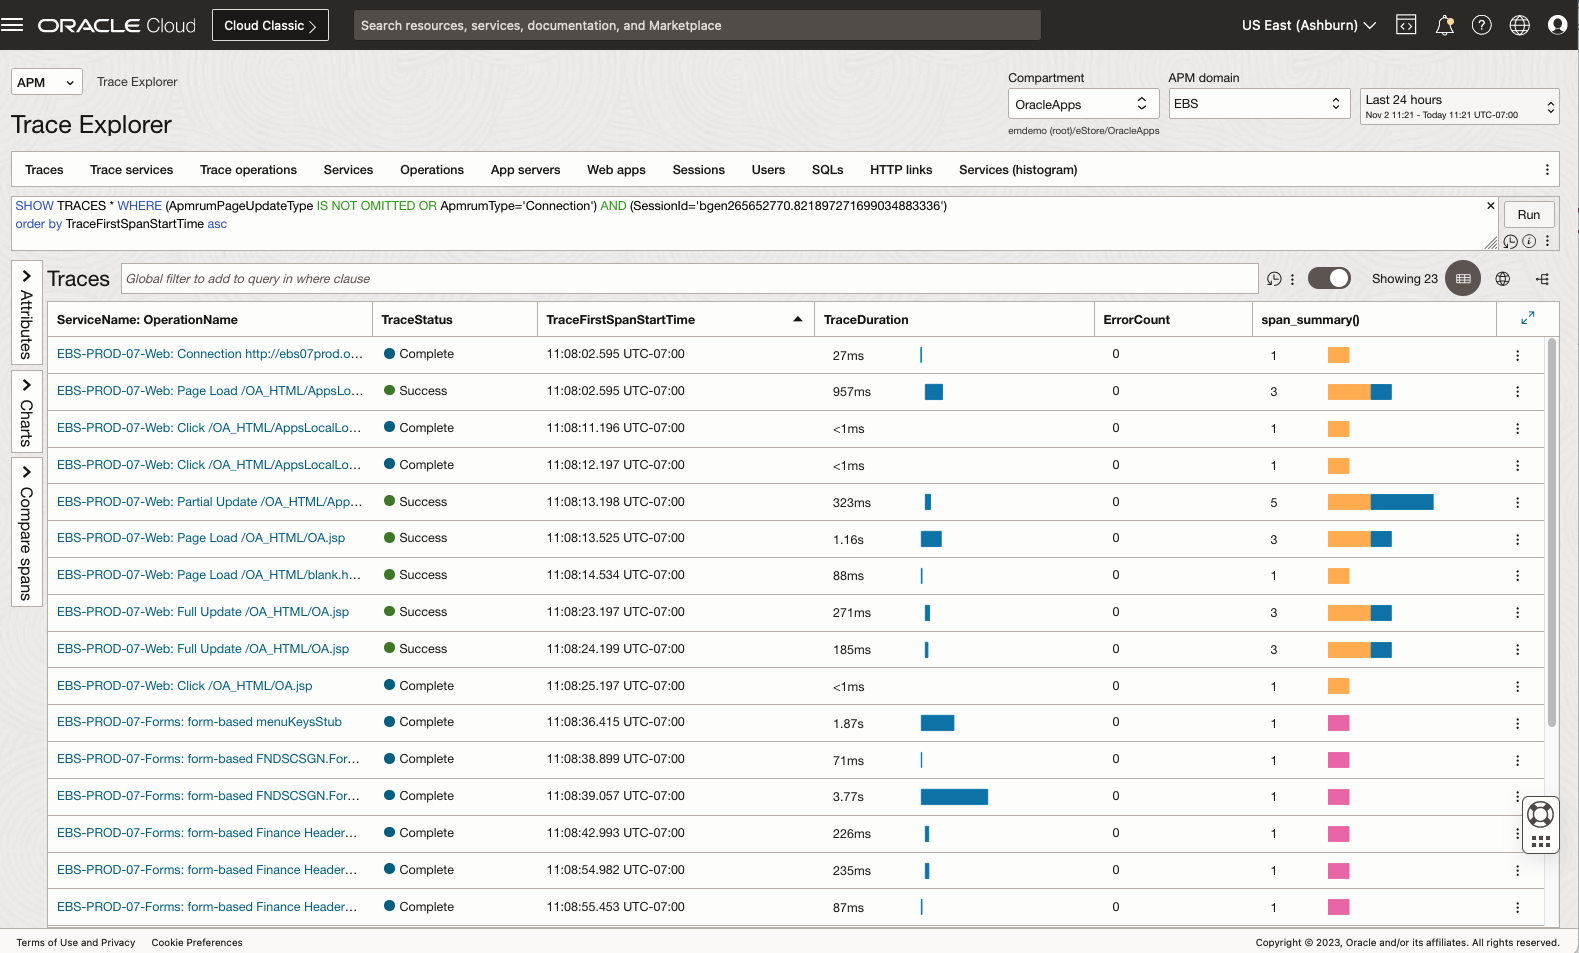1579x953 pixels.
Task: Open the Last 24 hours time selector
Action: pyautogui.click(x=1458, y=106)
